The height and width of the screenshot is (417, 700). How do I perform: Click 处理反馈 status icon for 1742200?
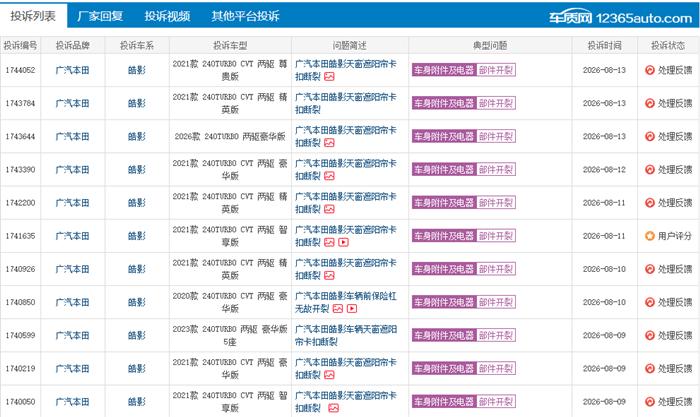tap(650, 203)
